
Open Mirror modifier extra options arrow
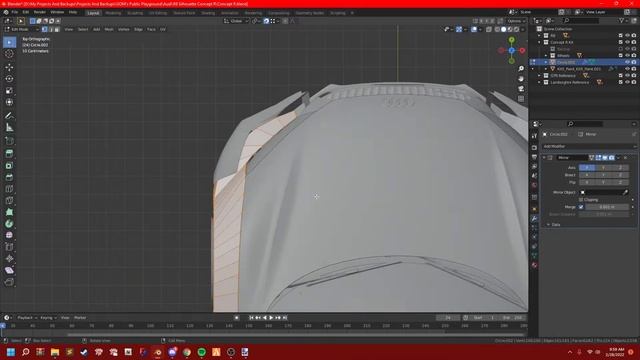tap(618, 158)
